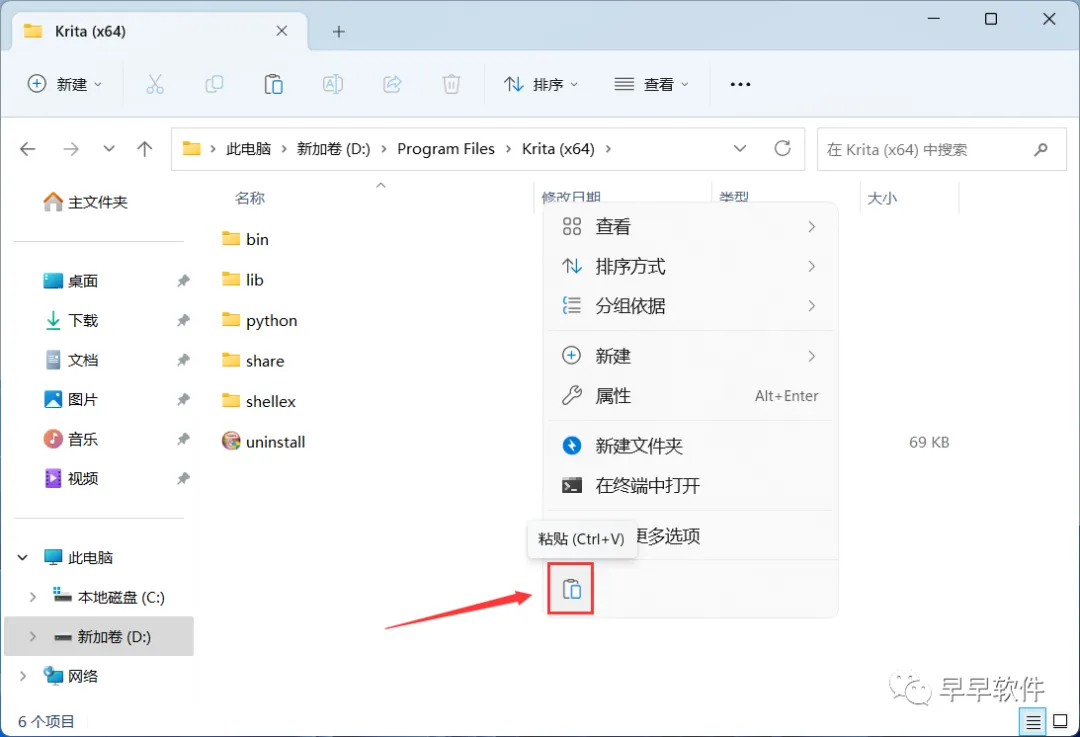Click the Paste clipboard icon in toolbar
1080x737 pixels.
(273, 85)
